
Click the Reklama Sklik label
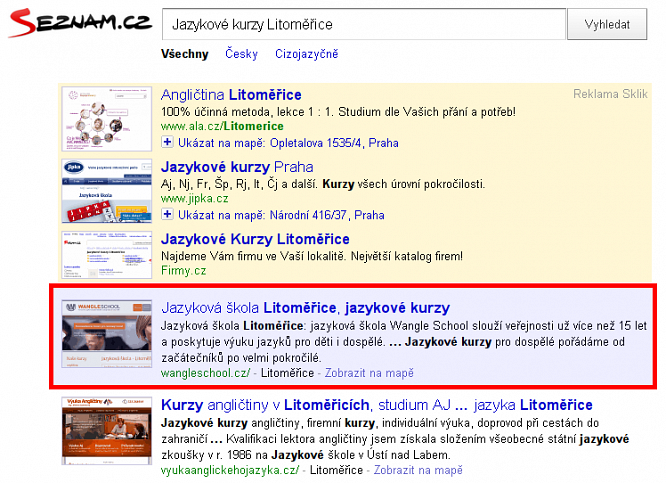610,94
